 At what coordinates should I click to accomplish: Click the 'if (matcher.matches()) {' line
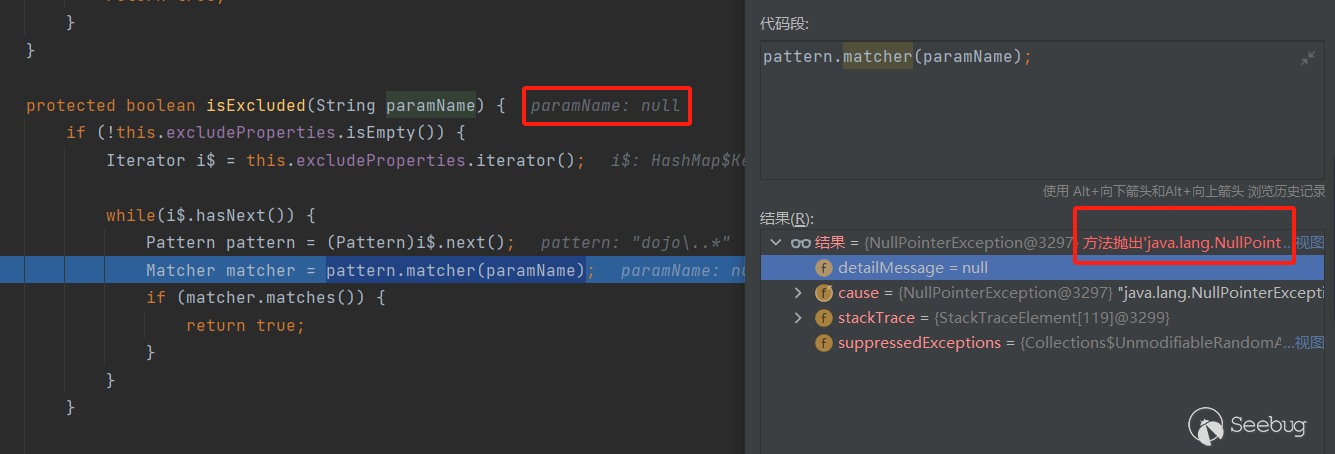coord(265,298)
